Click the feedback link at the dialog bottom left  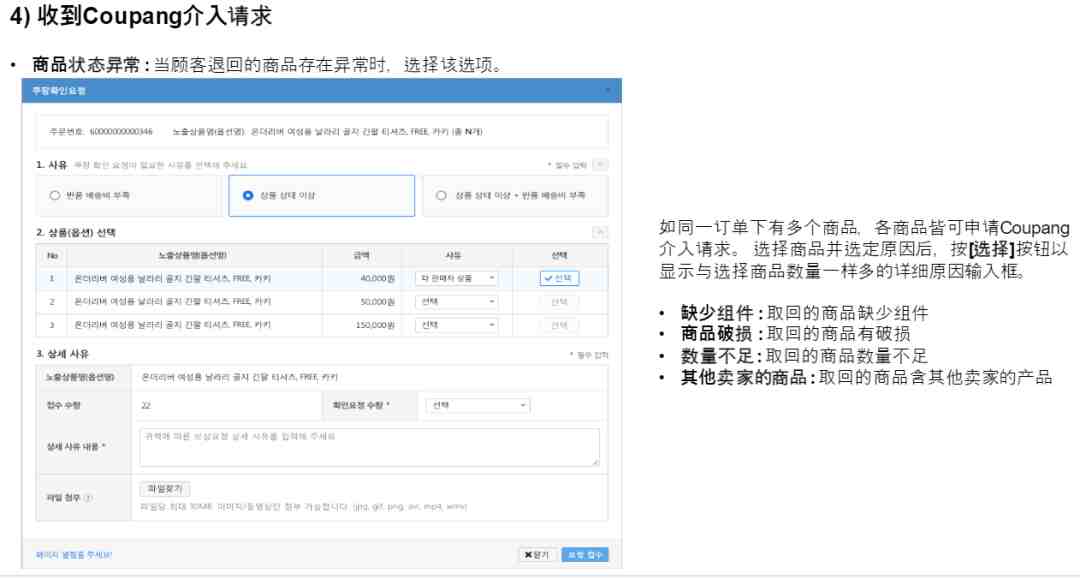click(x=74, y=554)
